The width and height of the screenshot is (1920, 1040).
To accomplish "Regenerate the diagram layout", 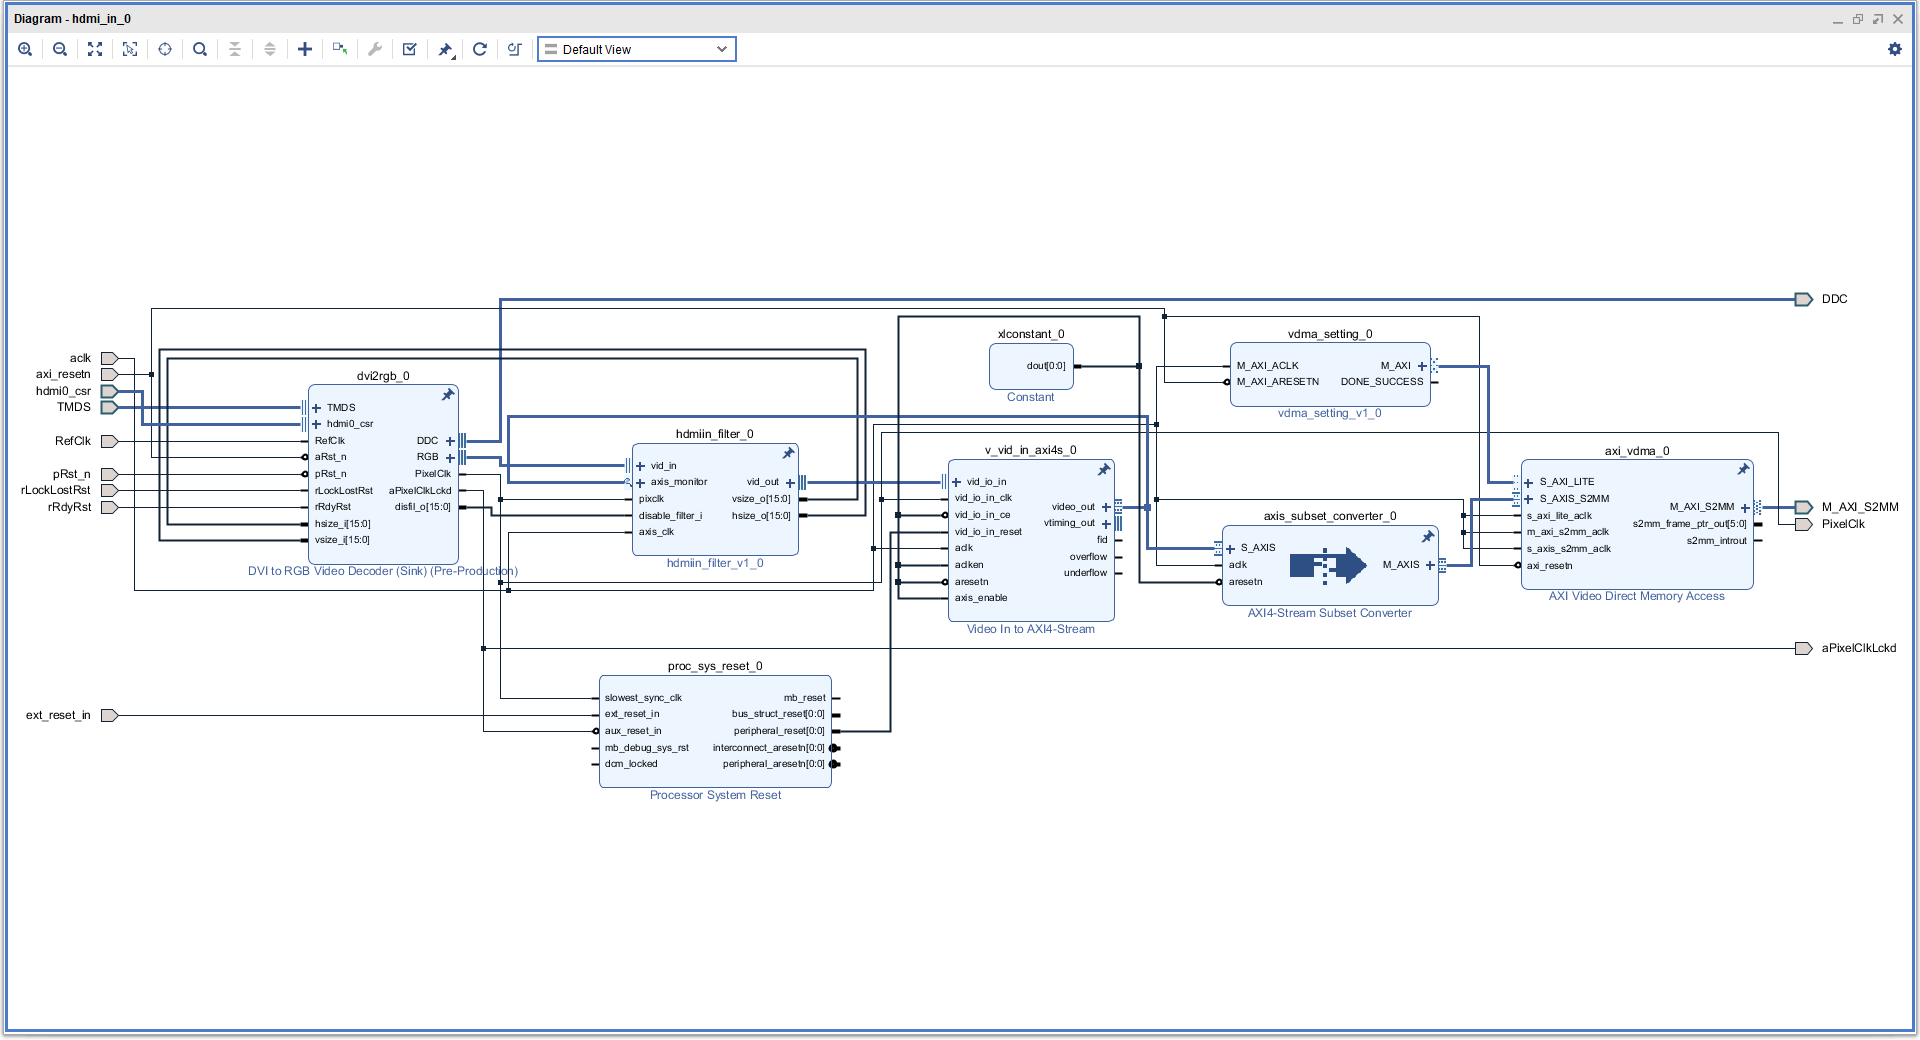I will (x=480, y=49).
